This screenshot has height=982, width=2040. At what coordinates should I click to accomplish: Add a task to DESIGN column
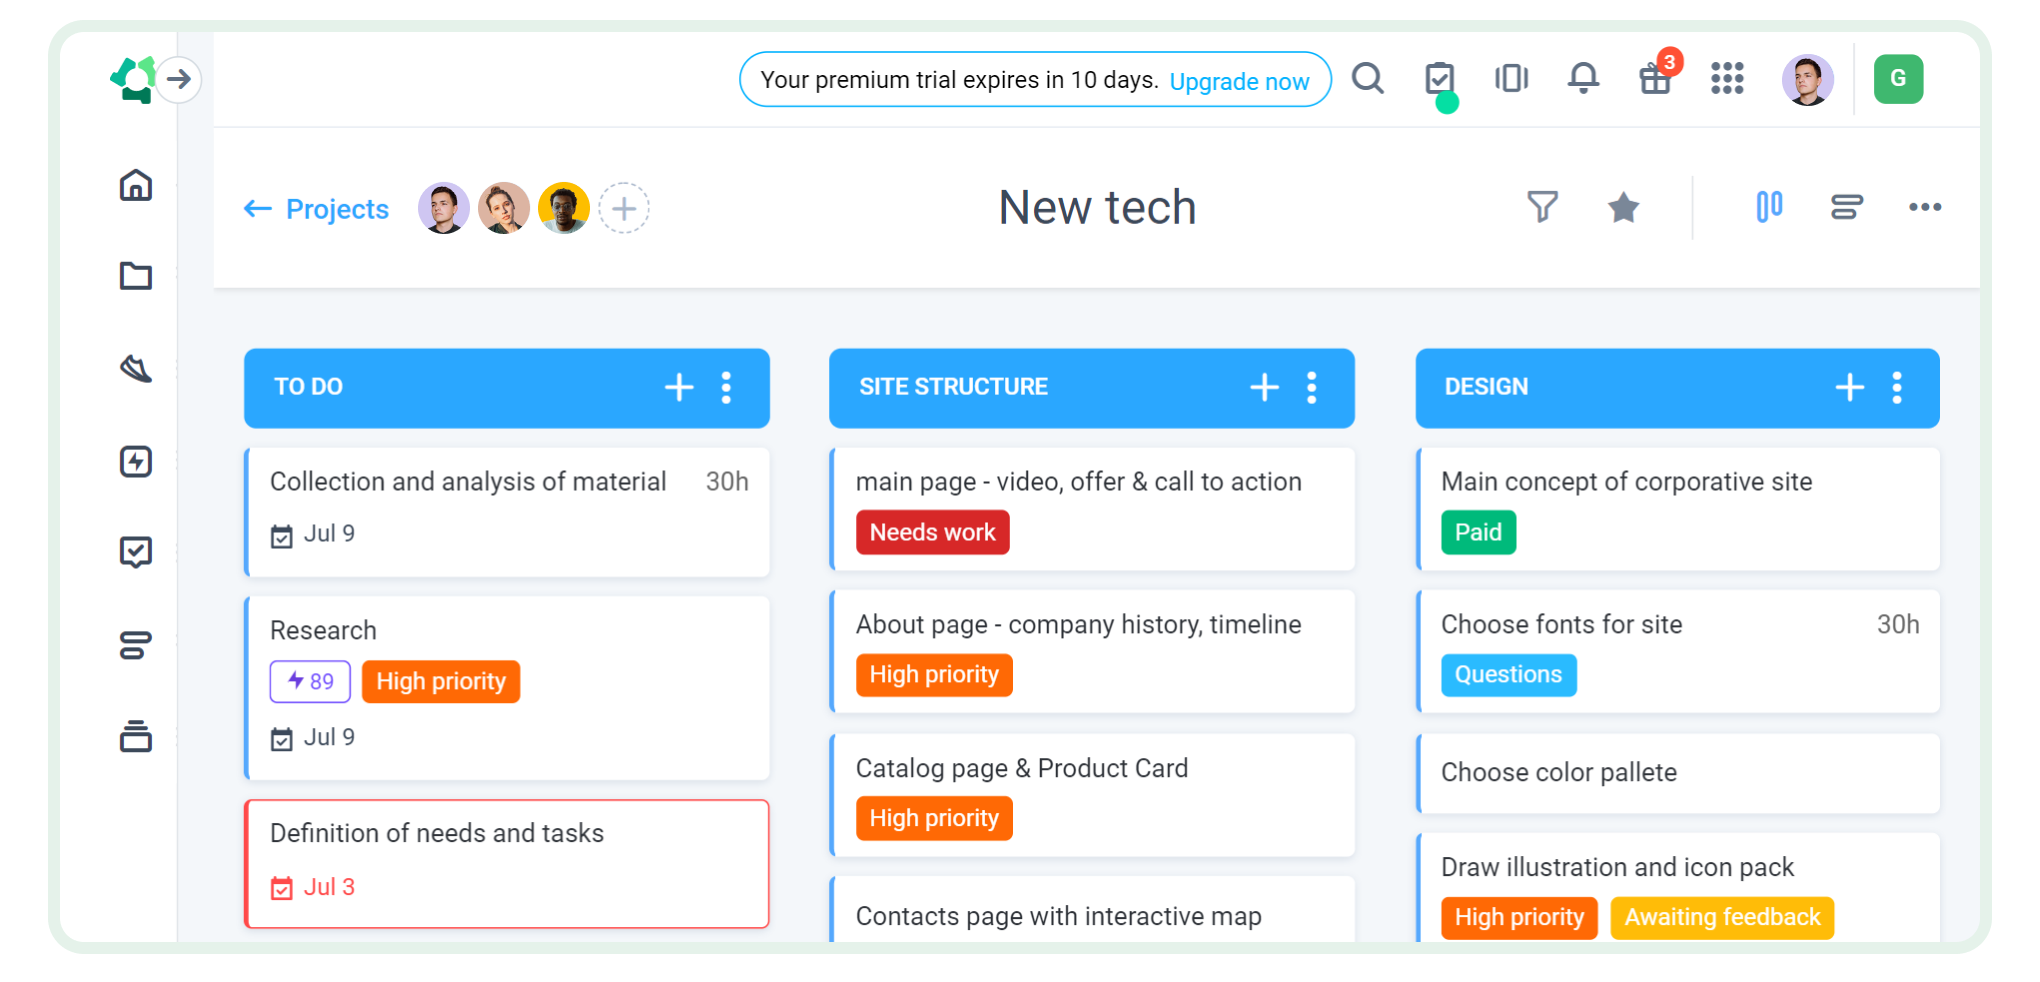pos(1849,387)
